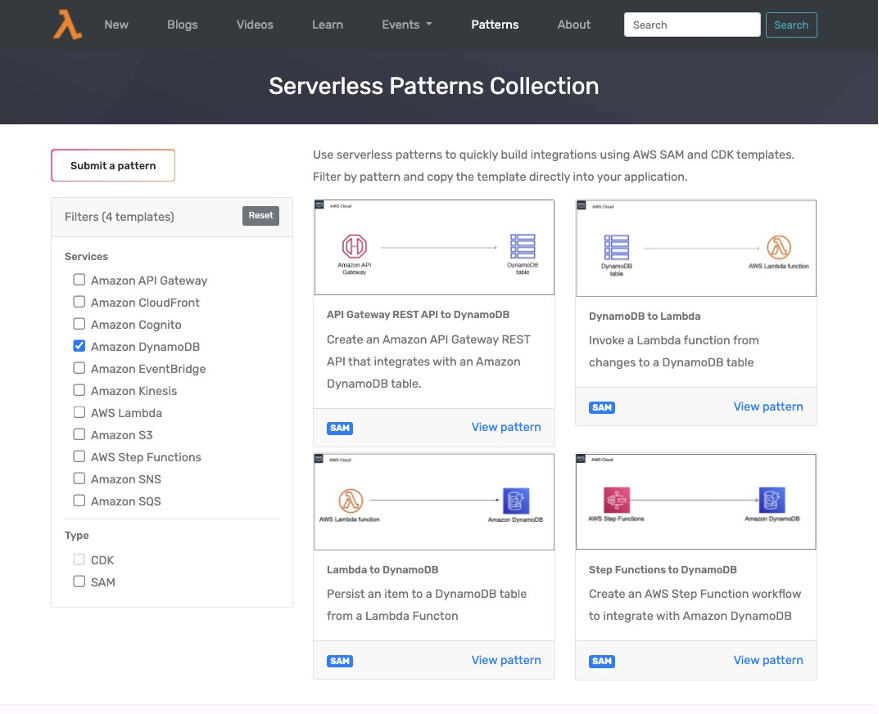Open the New nav item

click(116, 25)
